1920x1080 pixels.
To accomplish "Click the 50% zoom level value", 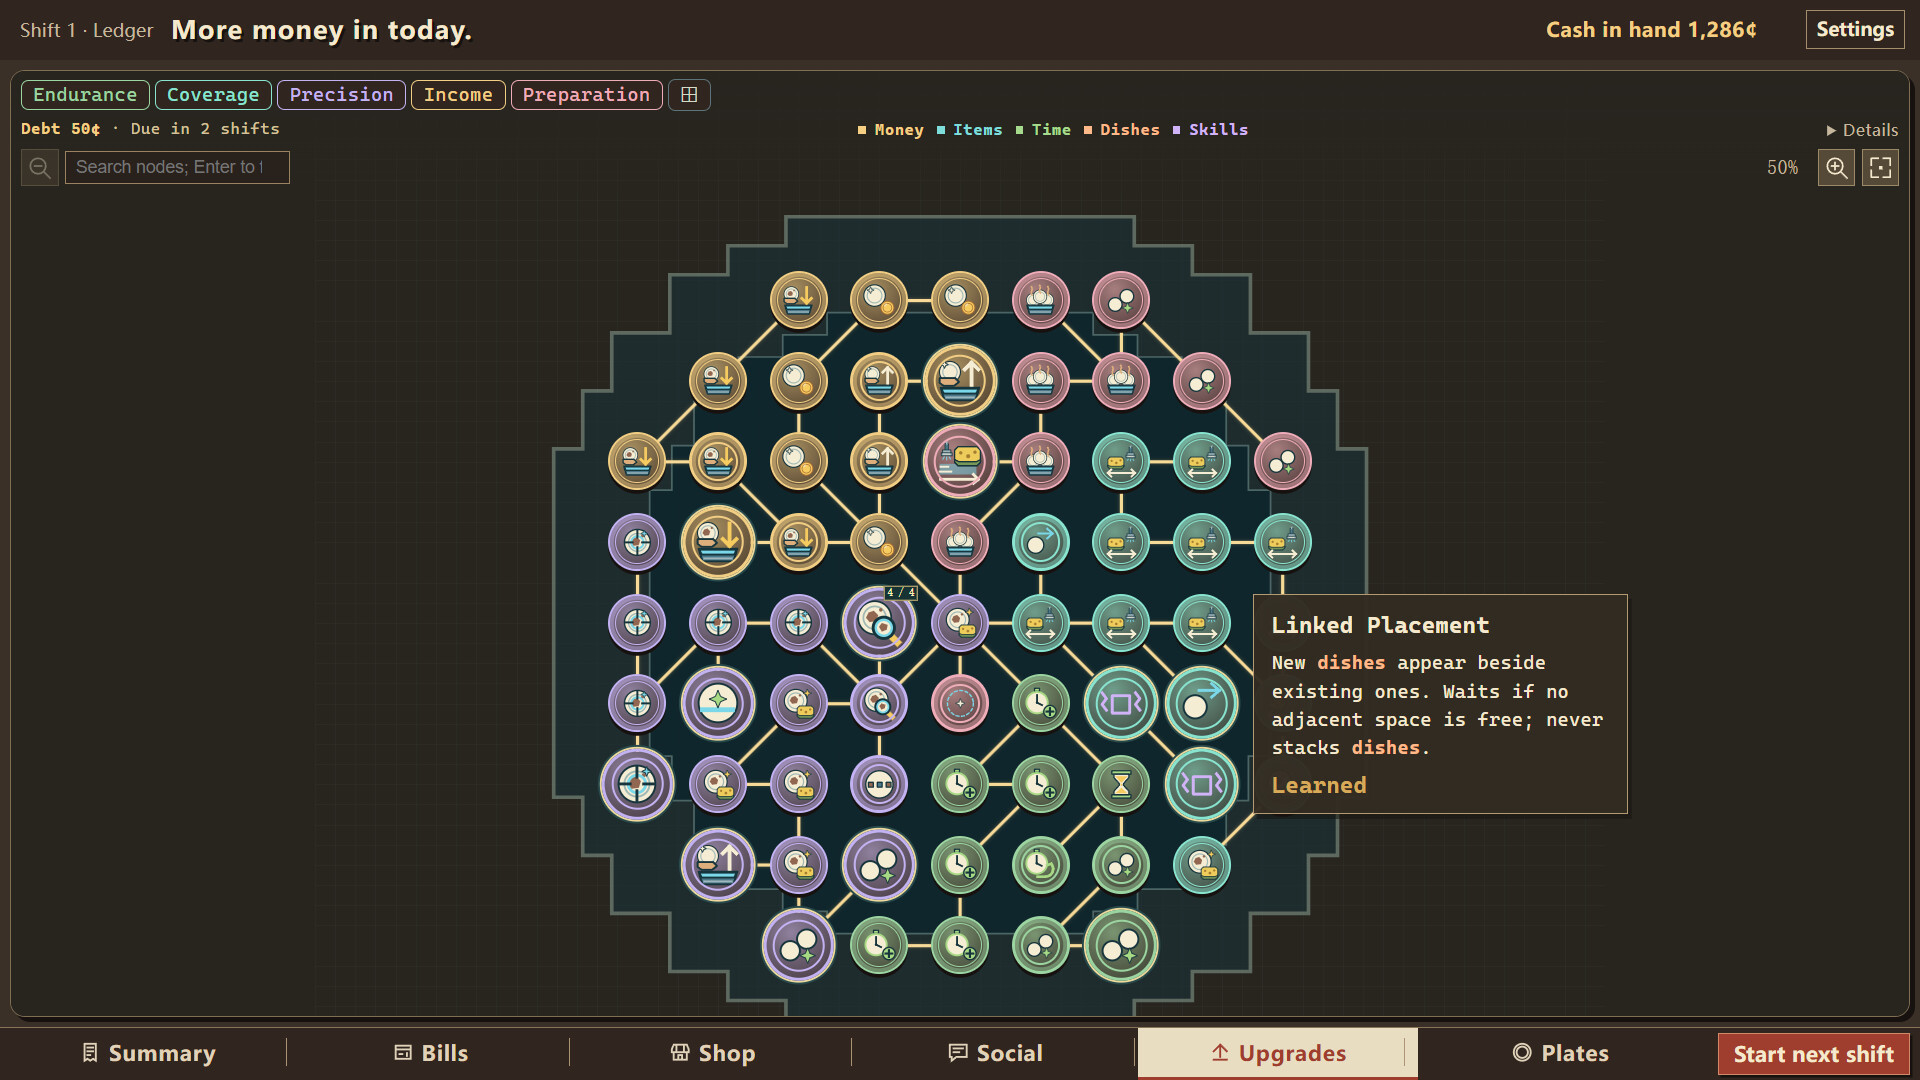I will click(1782, 168).
